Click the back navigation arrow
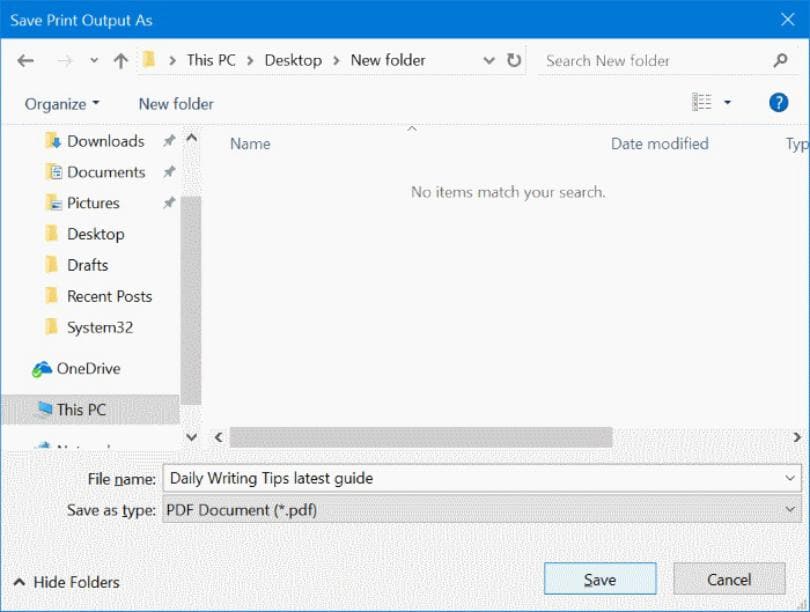 pyautogui.click(x=26, y=60)
